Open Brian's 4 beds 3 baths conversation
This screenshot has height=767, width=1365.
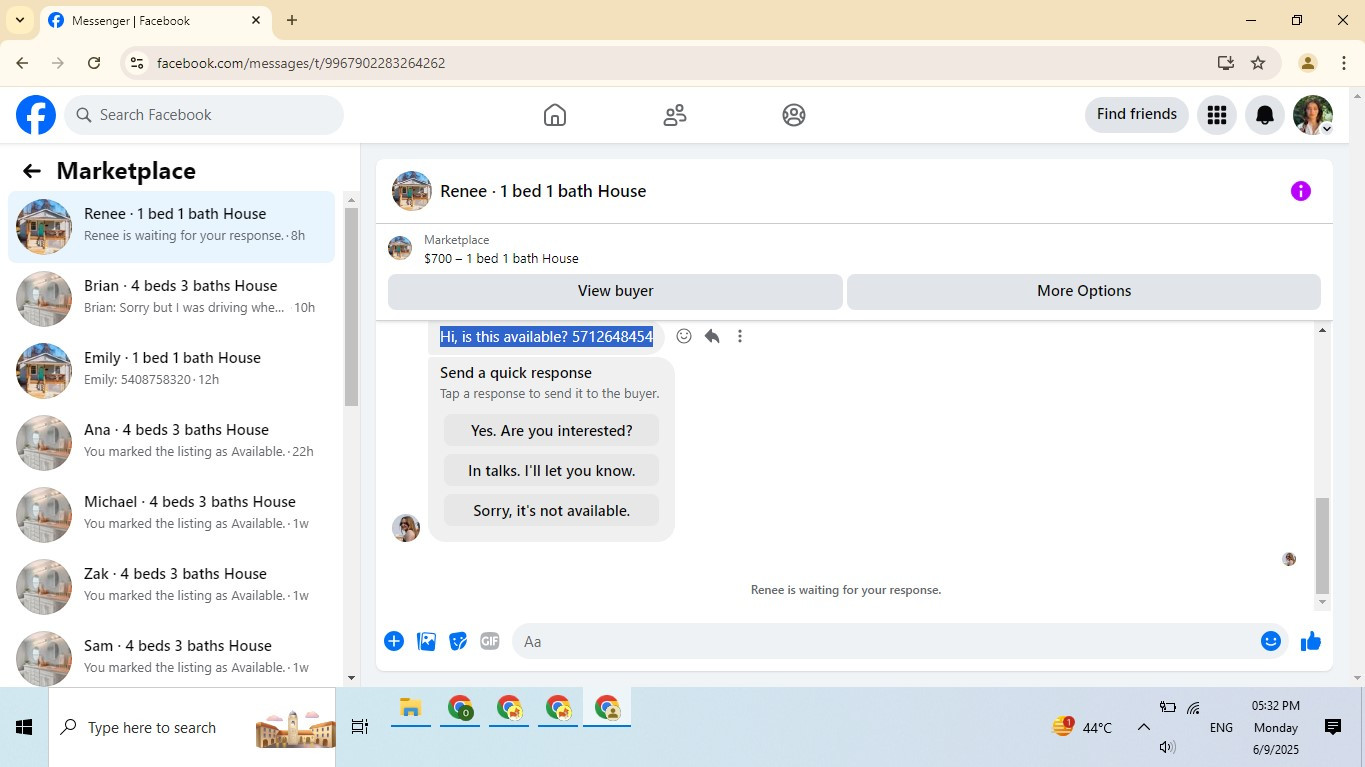(x=172, y=299)
